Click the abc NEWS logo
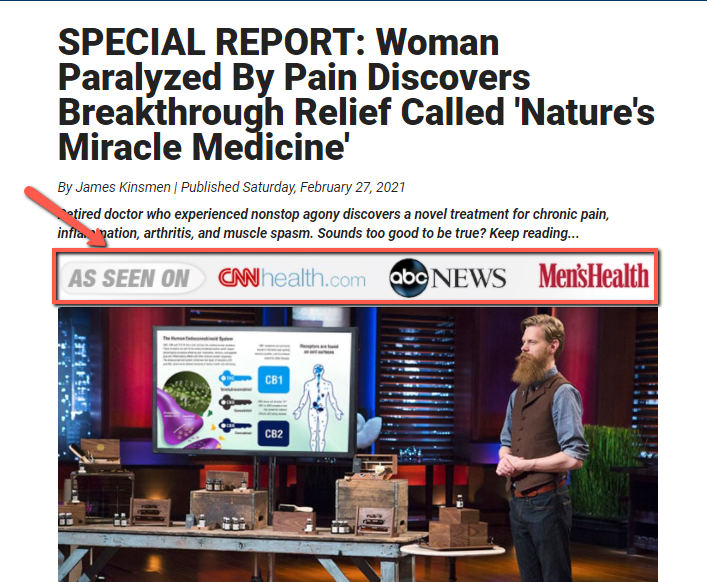The height and width of the screenshot is (582, 707). [x=447, y=278]
